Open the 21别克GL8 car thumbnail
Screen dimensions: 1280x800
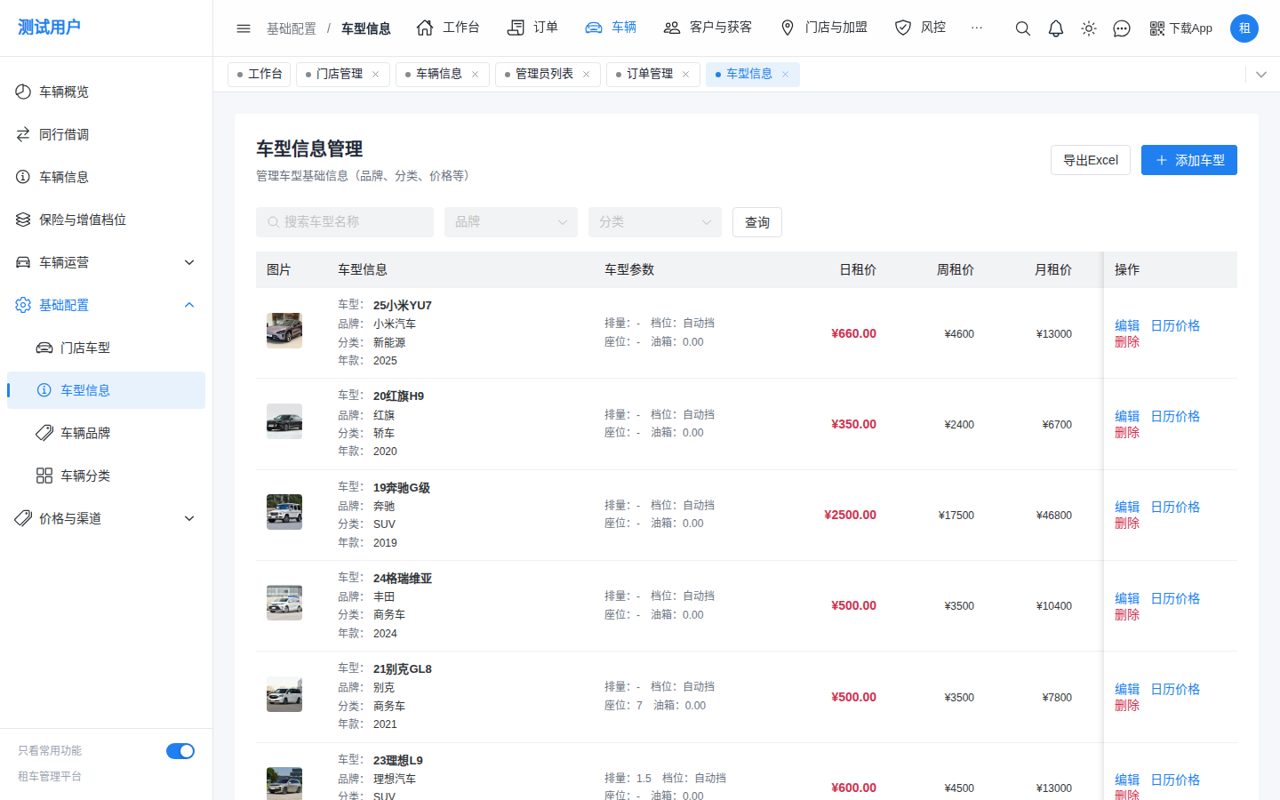click(x=284, y=694)
